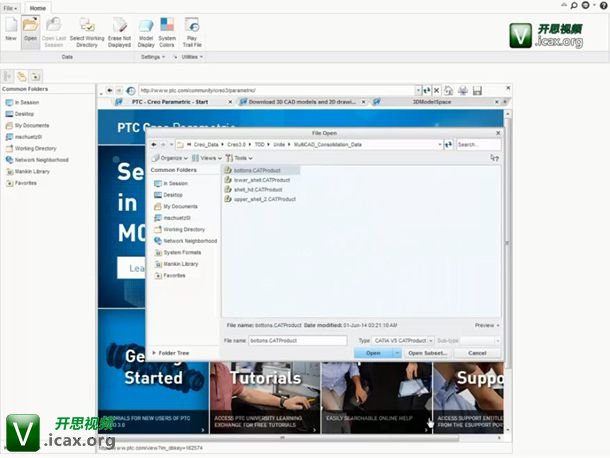Click MultiCAD_Consolidation_Data path segment
The image size is (610, 458).
coord(328,144)
